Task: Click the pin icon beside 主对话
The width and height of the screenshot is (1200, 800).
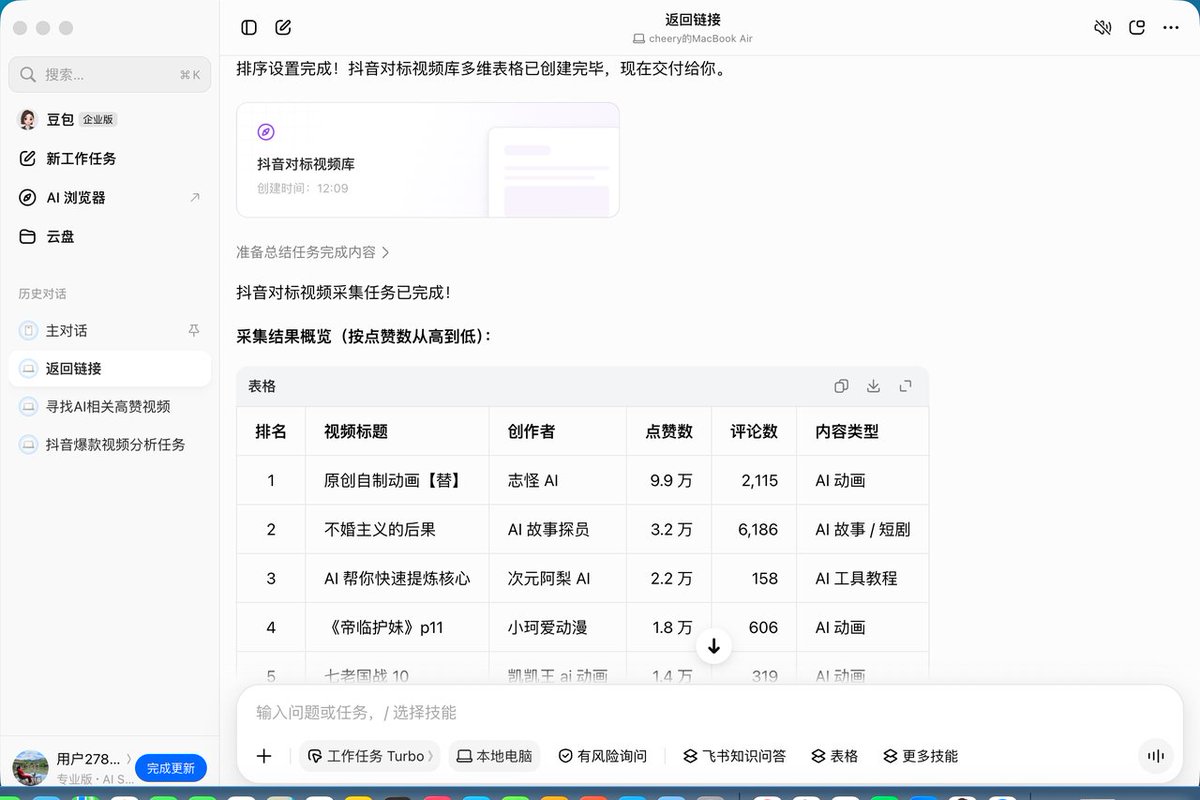Action: pyautogui.click(x=194, y=330)
